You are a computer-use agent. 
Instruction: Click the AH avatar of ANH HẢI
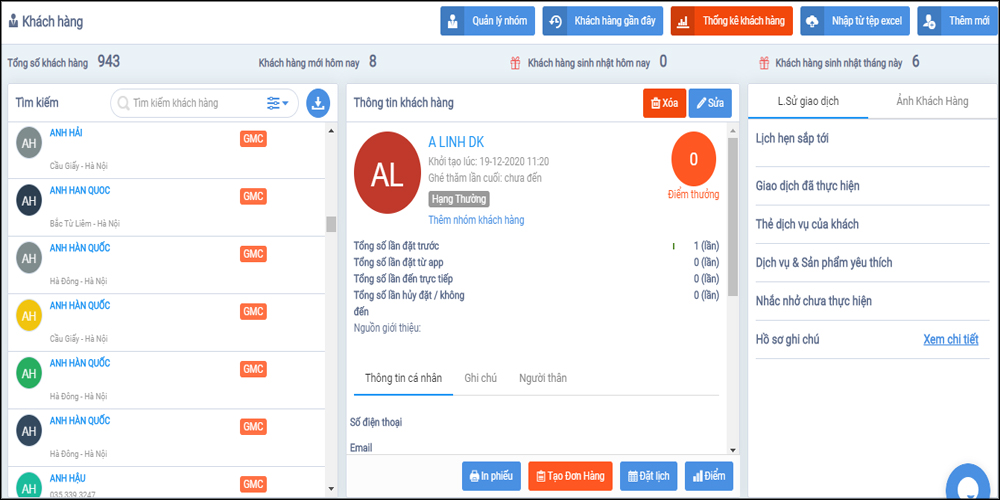coord(29,143)
